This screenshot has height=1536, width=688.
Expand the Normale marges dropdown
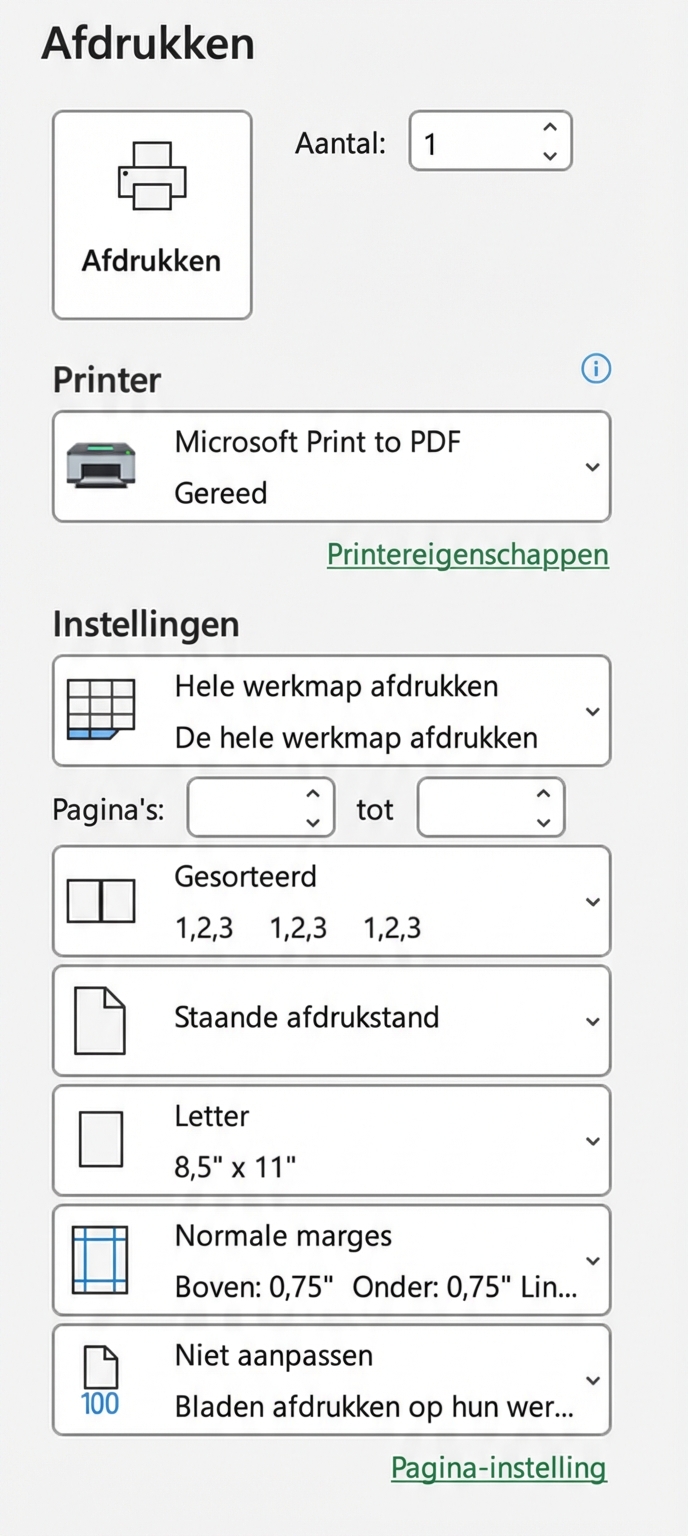592,1259
